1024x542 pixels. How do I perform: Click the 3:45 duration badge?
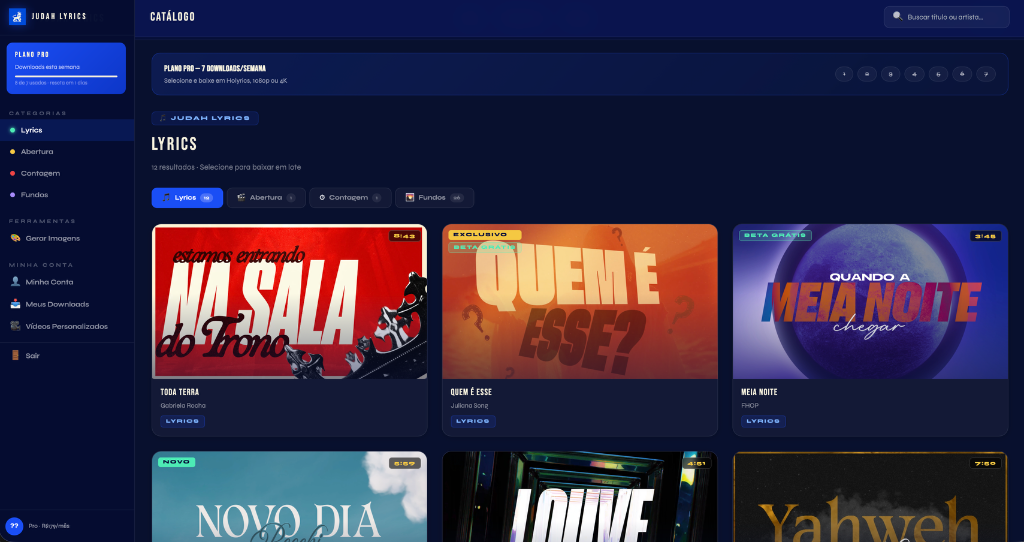click(x=985, y=236)
